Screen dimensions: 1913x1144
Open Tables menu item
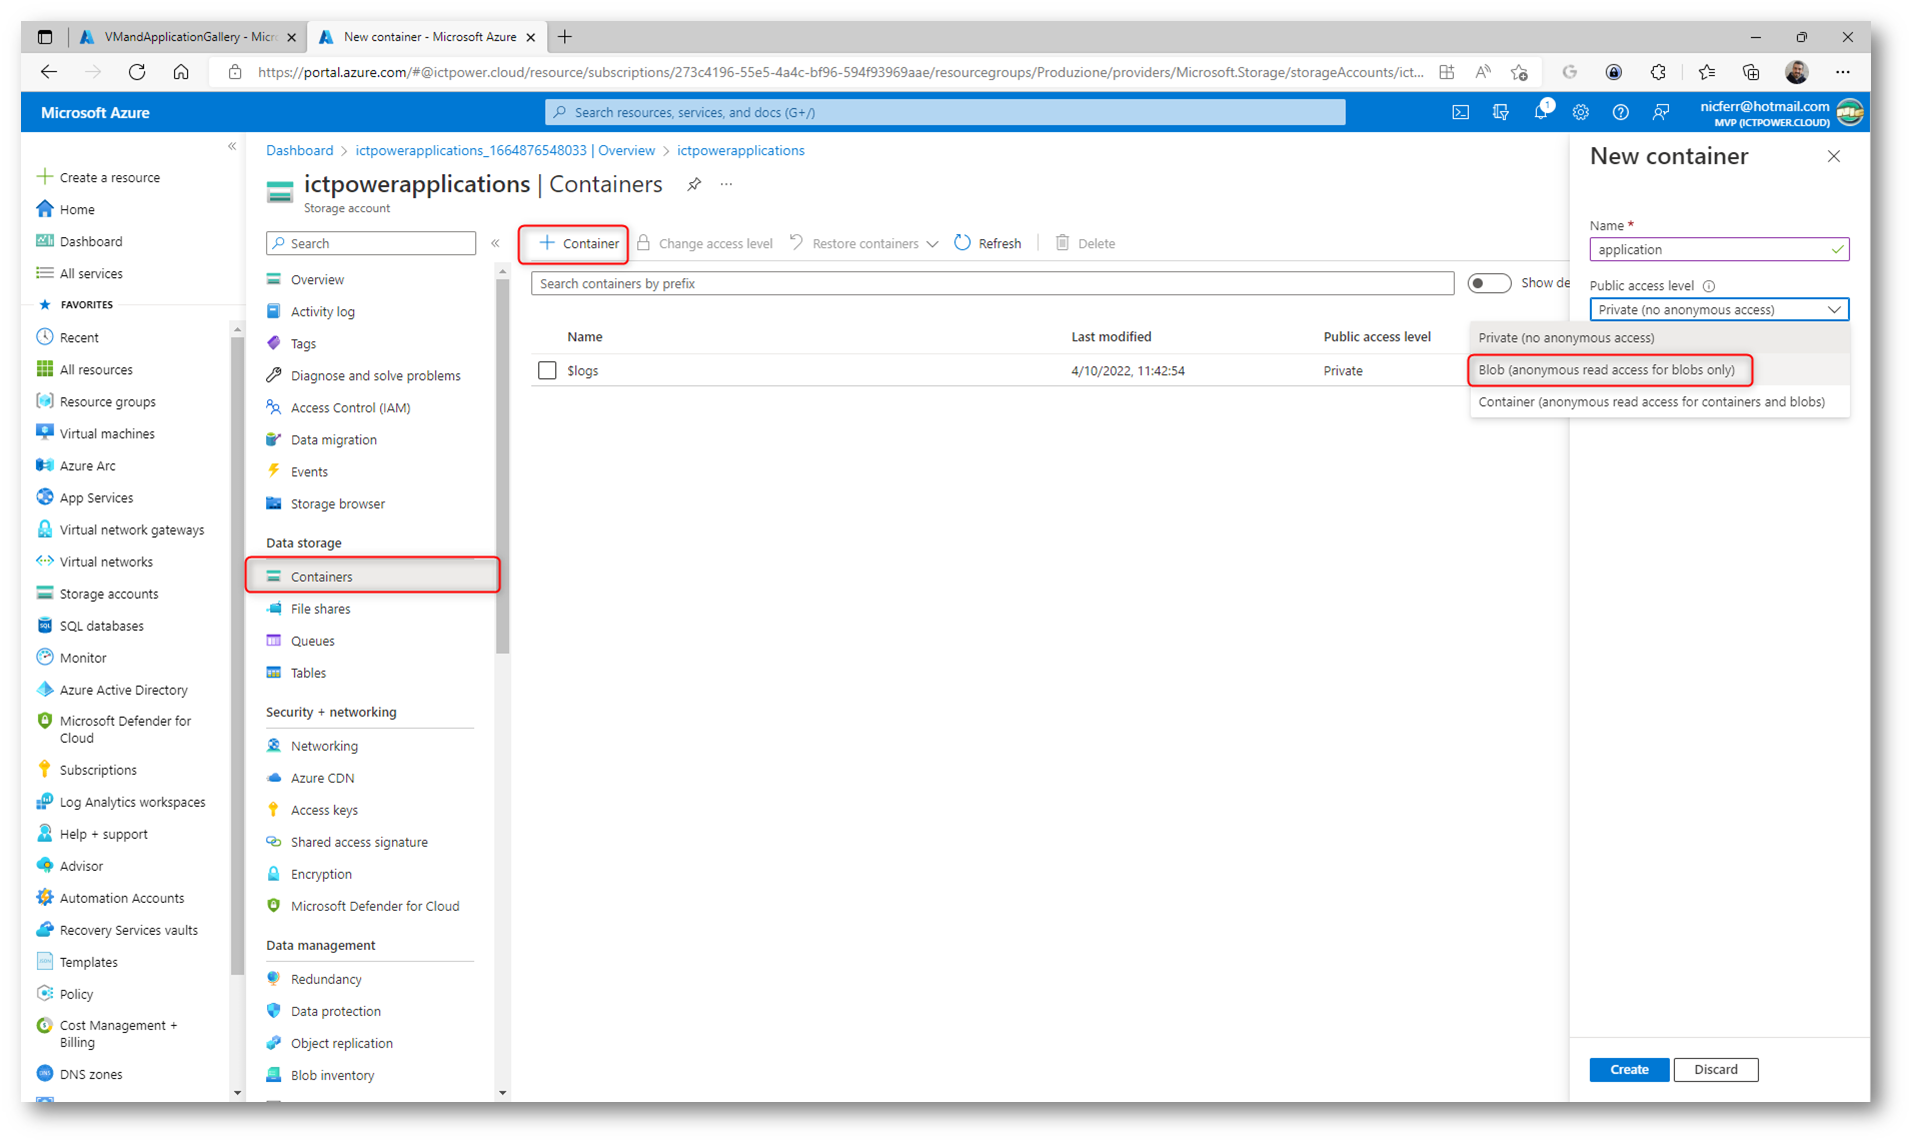pyautogui.click(x=308, y=673)
